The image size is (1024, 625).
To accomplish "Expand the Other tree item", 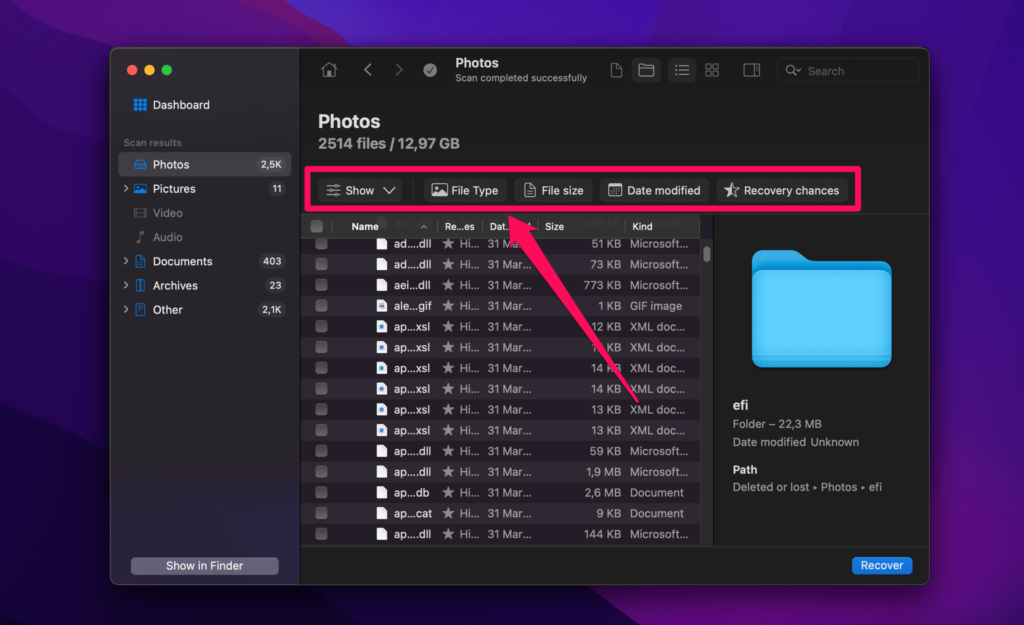I will tap(126, 310).
